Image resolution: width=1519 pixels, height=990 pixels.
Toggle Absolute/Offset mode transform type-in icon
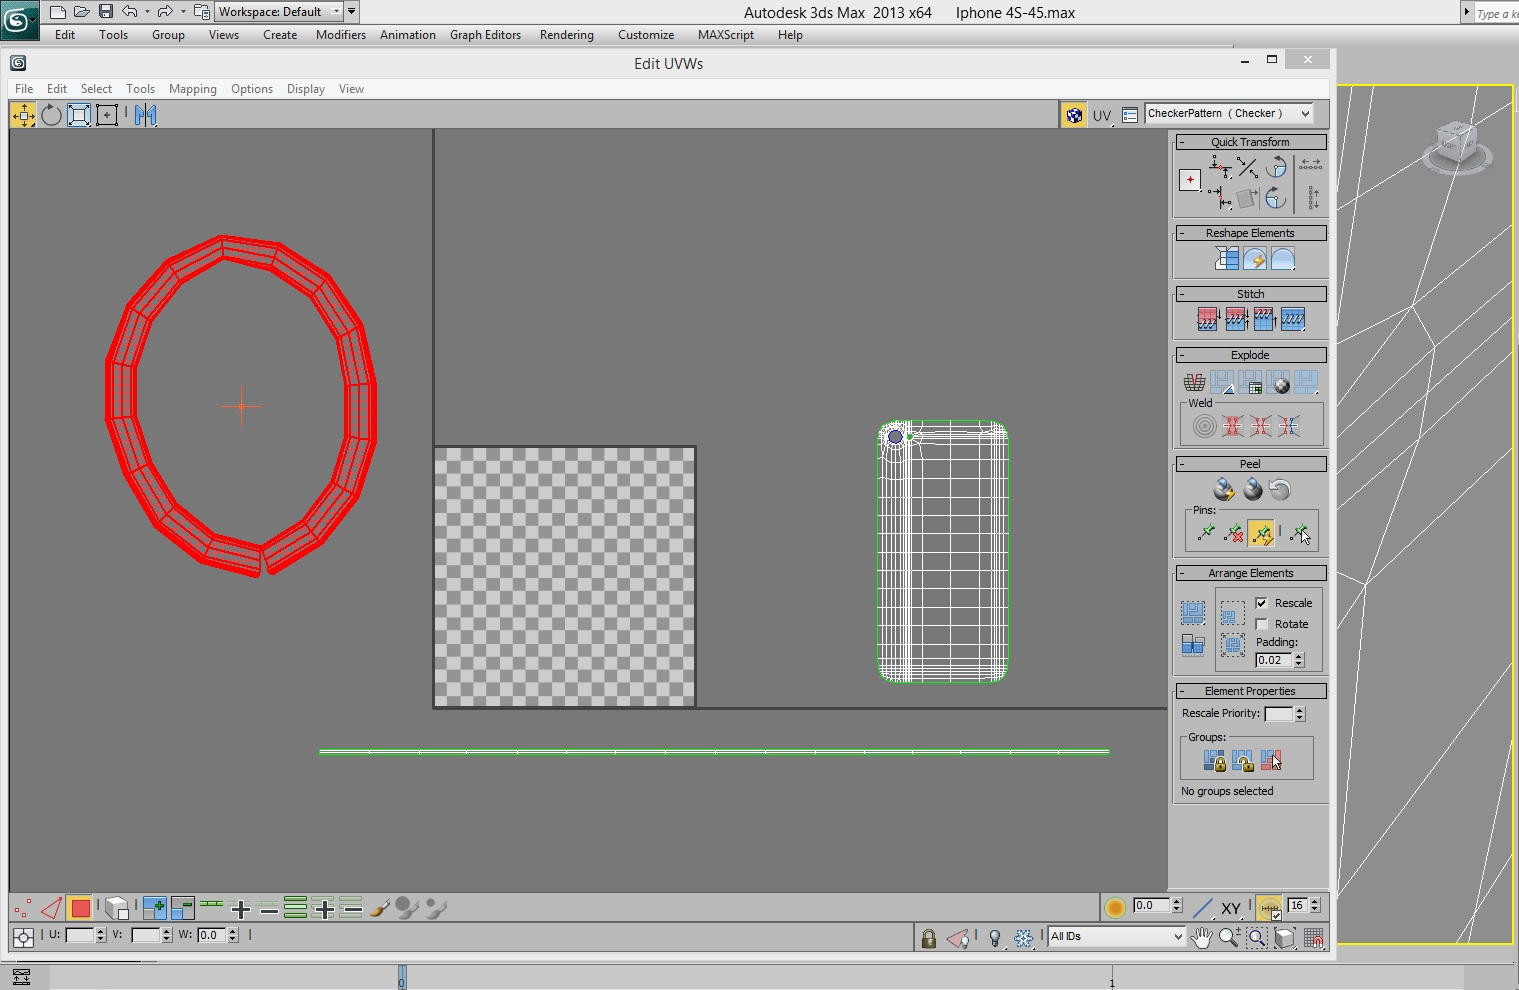(x=23, y=937)
